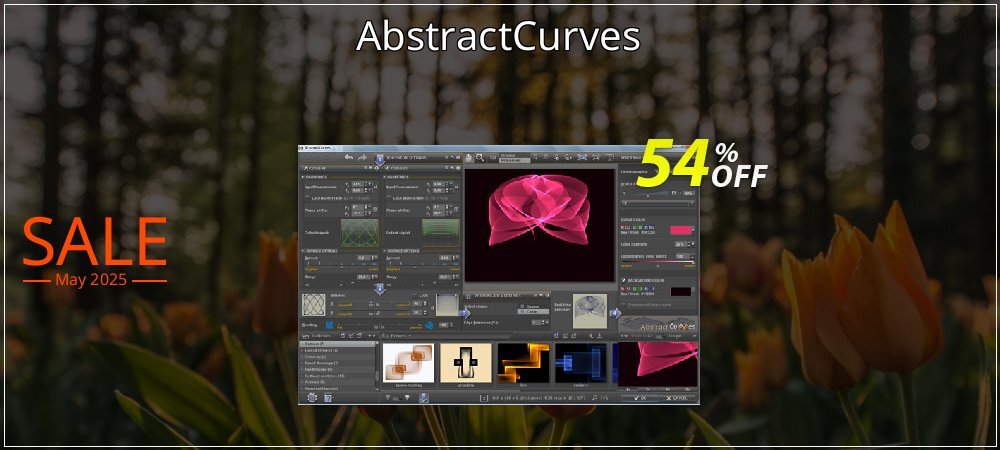Screen dimensions: 1000x450
Task: Click the pink curve color swatch
Action: (680, 229)
